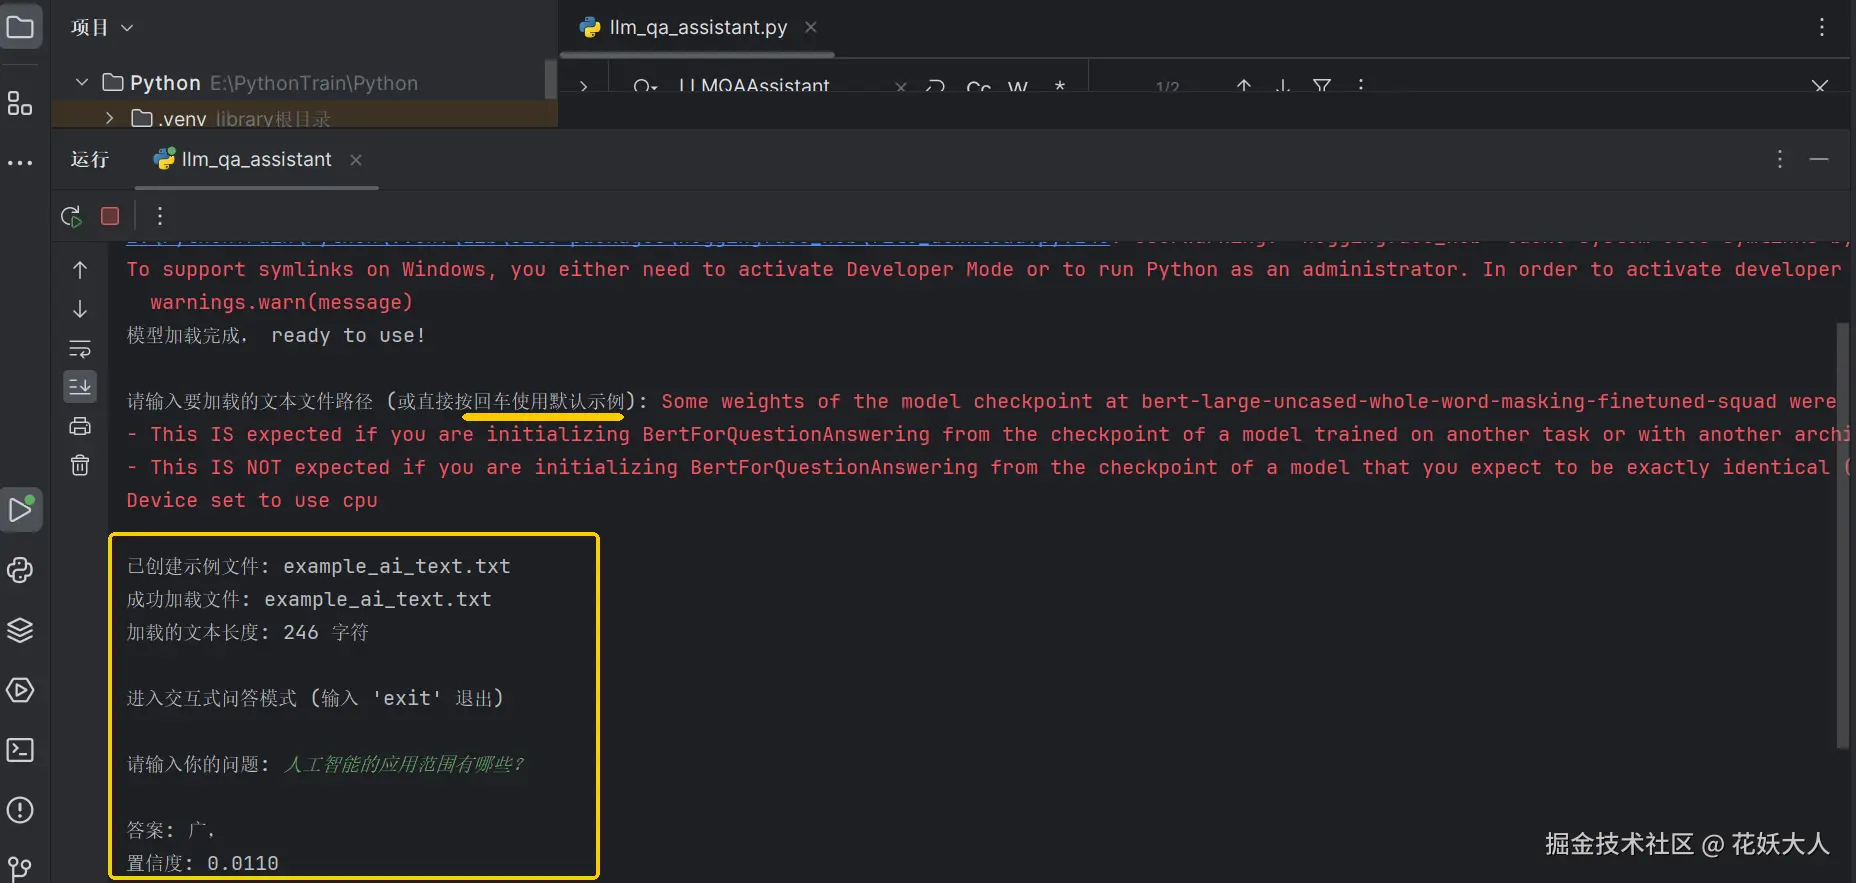
Task: Toggle Match Case Cc in search bar
Action: click(979, 87)
